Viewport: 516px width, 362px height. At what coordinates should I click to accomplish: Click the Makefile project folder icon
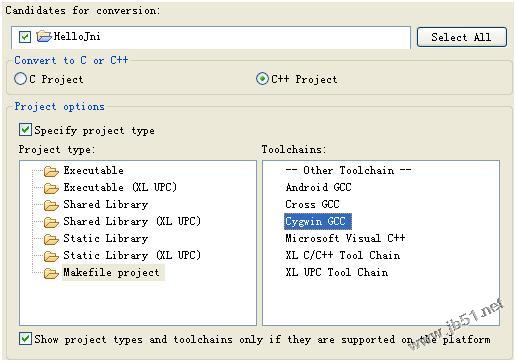51,273
